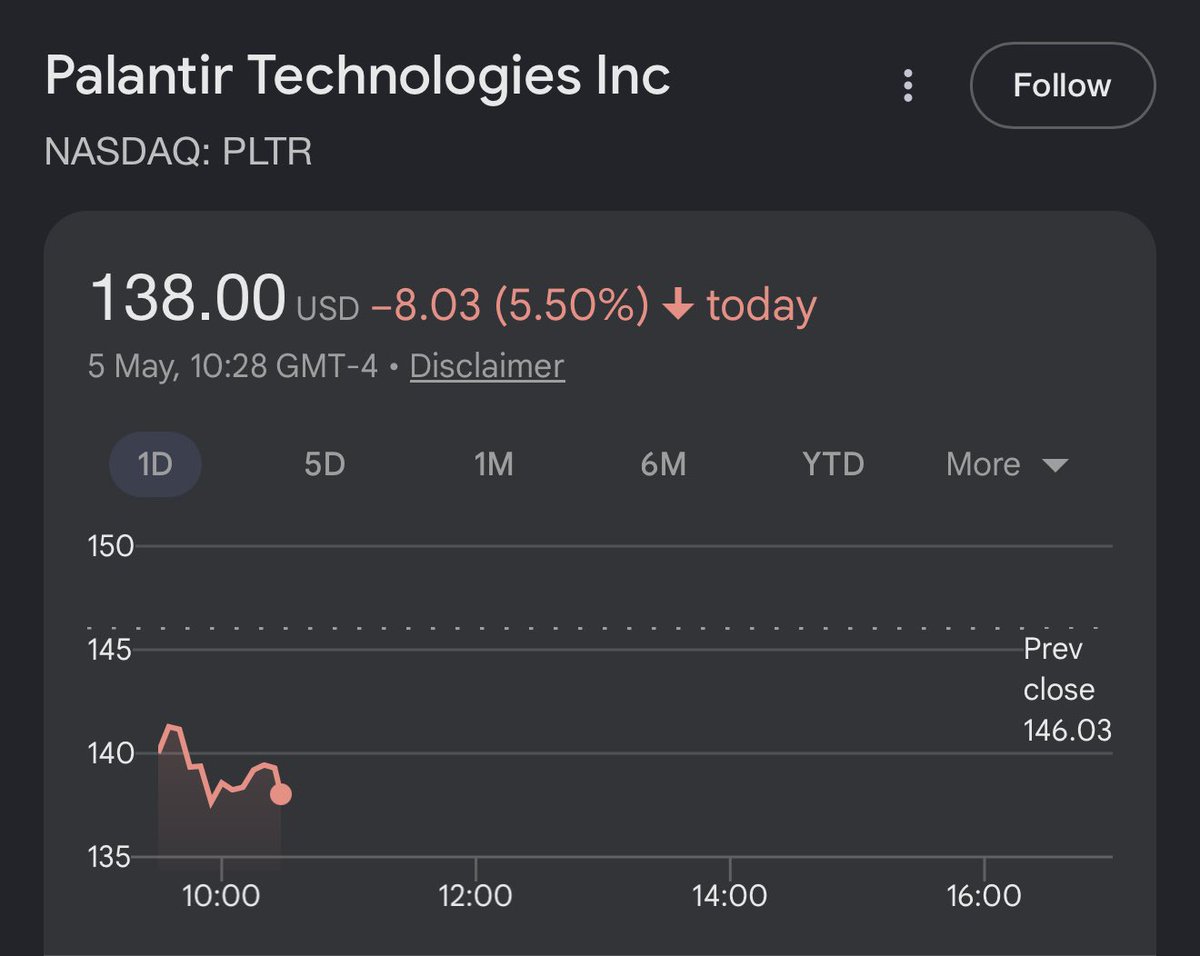The width and height of the screenshot is (1200, 956).
Task: Click the 12:00 time axis label
Action: (x=476, y=894)
